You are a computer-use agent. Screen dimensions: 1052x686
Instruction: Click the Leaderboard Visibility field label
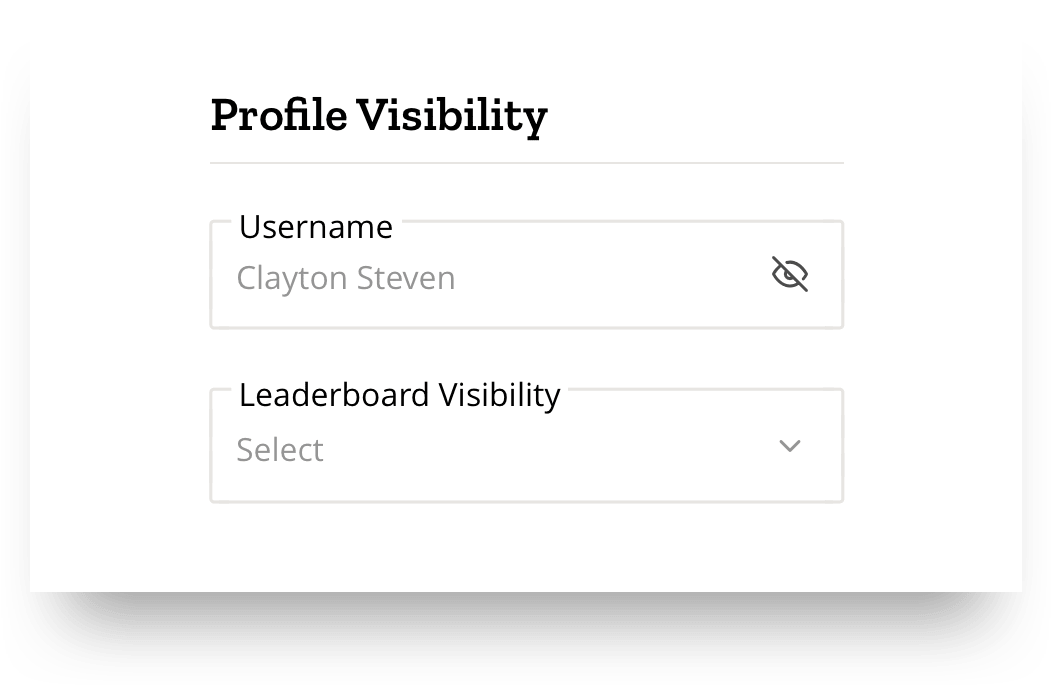click(399, 395)
